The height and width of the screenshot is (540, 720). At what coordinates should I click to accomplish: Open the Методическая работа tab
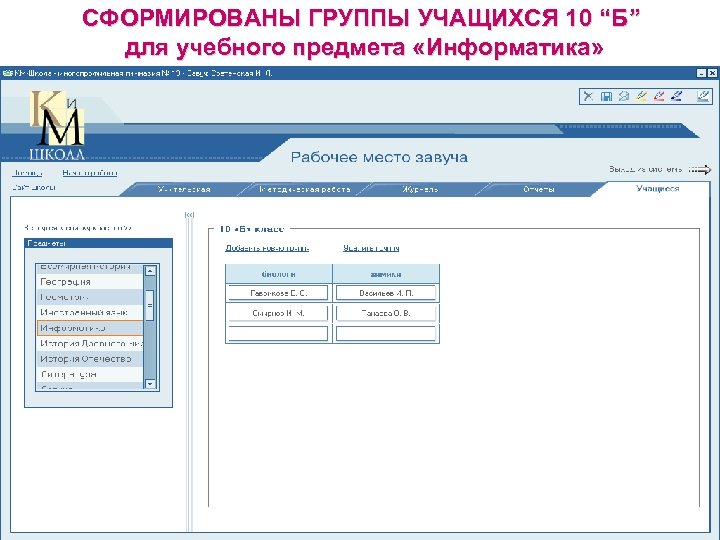pyautogui.click(x=304, y=189)
